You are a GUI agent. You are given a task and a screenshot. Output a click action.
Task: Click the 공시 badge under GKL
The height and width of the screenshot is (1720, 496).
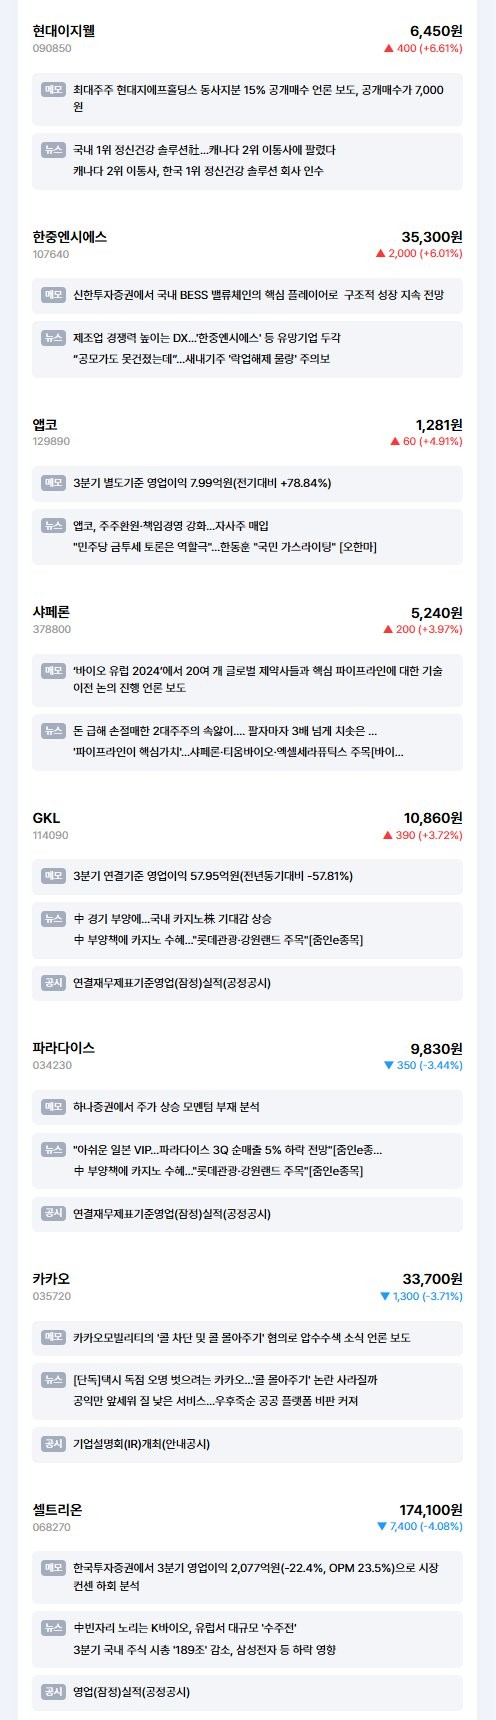point(54,983)
